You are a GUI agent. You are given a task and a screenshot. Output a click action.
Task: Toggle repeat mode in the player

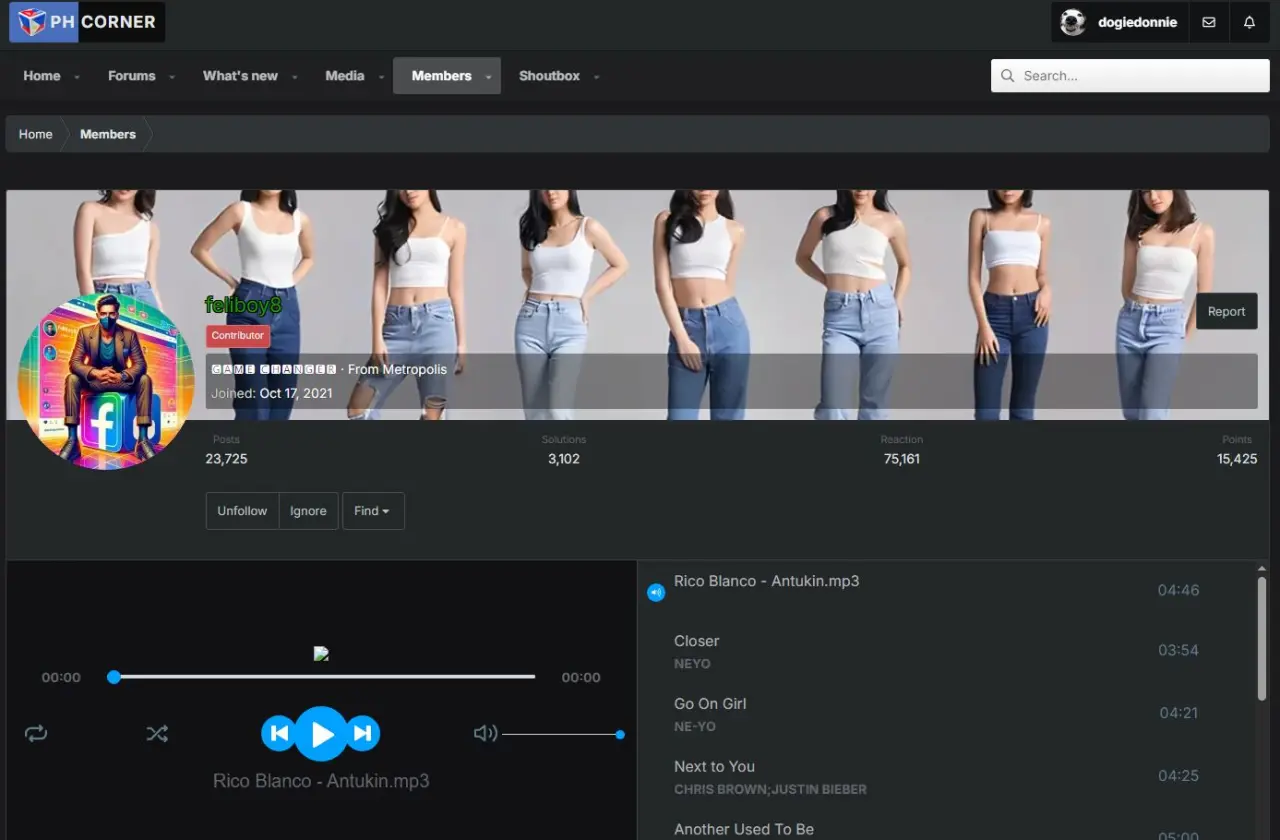point(36,734)
